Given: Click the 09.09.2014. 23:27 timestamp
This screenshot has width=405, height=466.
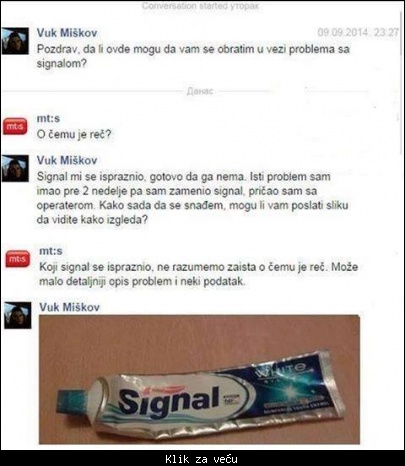Looking at the screenshot, I should point(358,32).
